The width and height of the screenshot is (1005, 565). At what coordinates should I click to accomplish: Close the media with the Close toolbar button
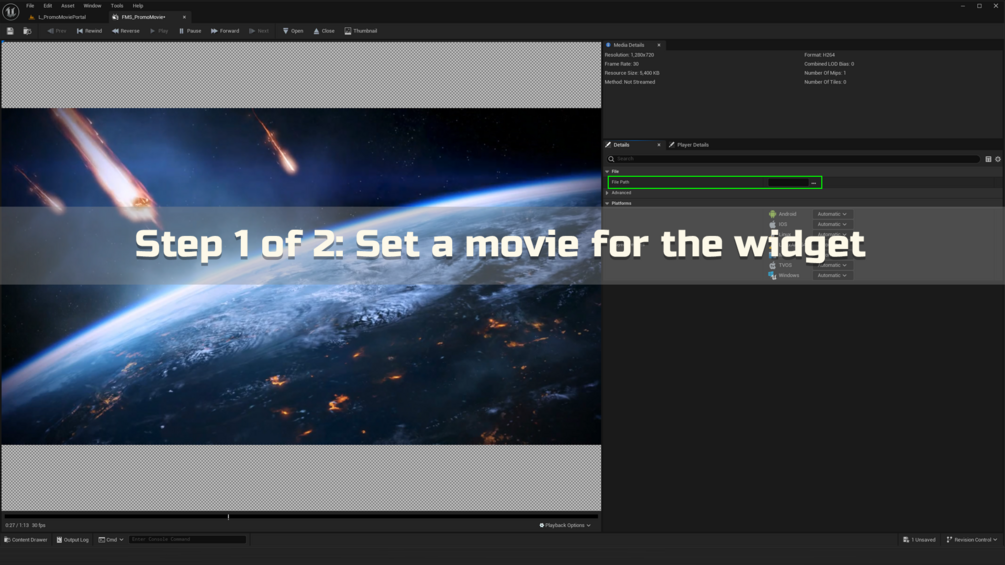(x=324, y=31)
